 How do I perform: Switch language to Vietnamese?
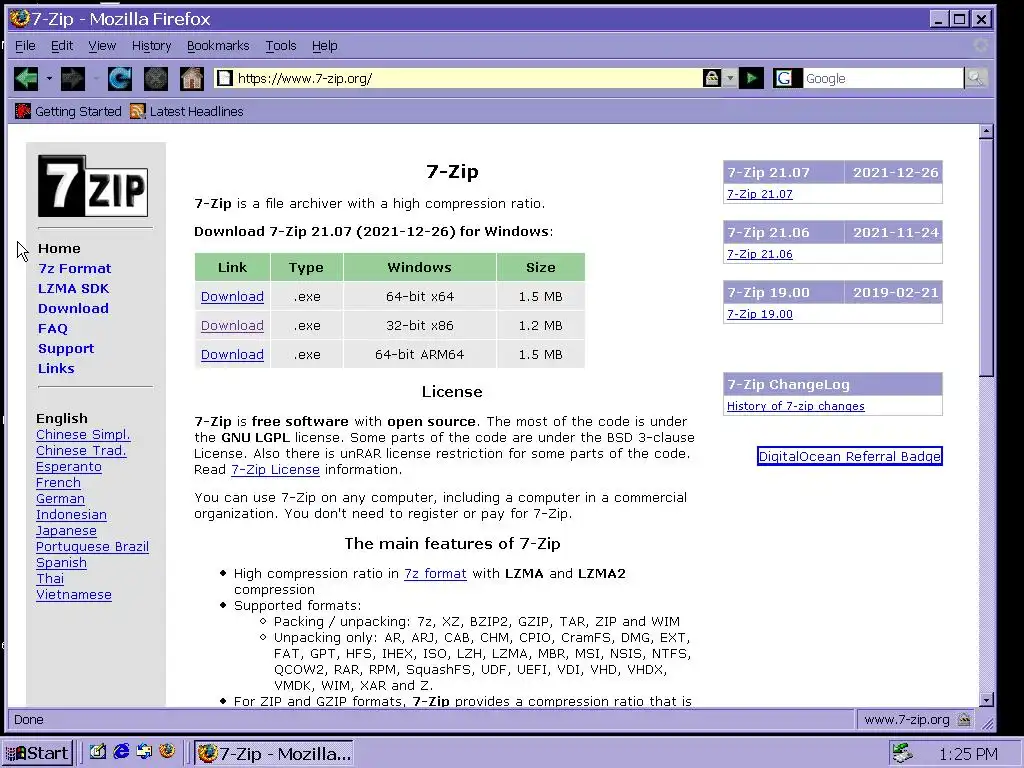[x=74, y=595]
